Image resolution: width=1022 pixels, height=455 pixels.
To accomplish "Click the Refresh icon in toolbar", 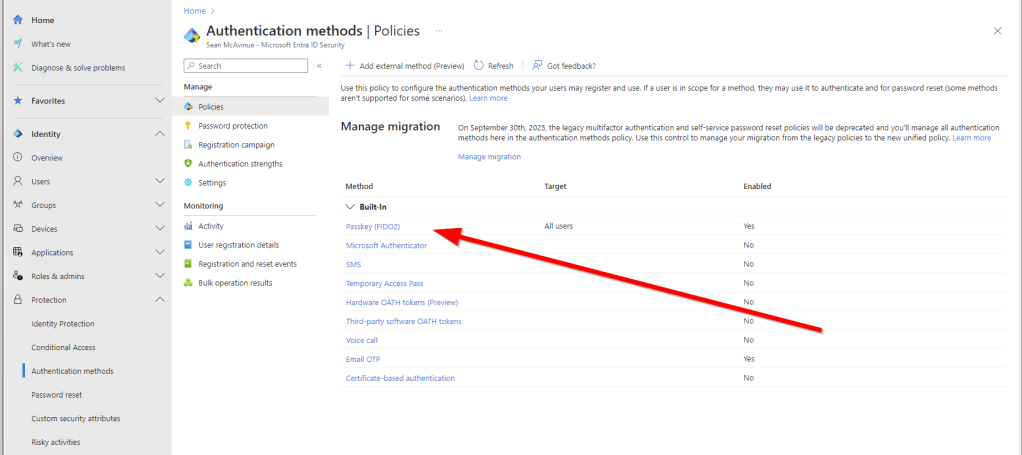I will (x=479, y=66).
